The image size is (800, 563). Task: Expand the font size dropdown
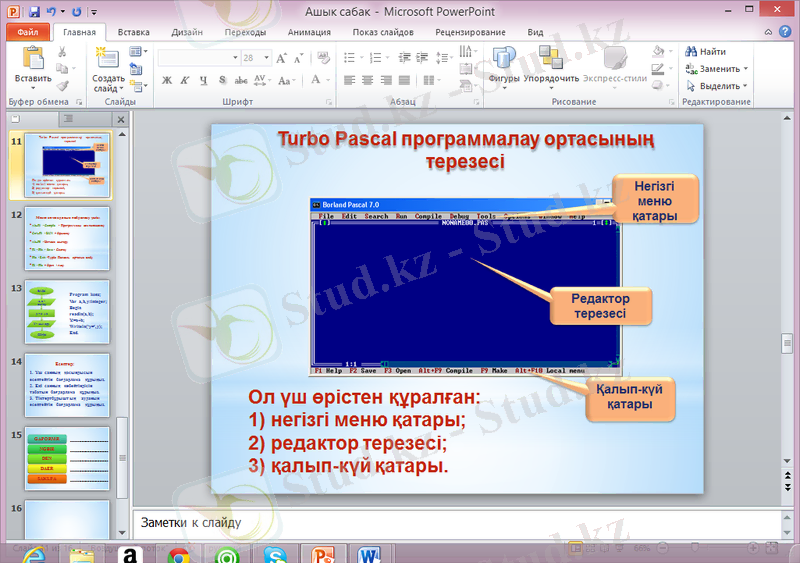[x=266, y=58]
